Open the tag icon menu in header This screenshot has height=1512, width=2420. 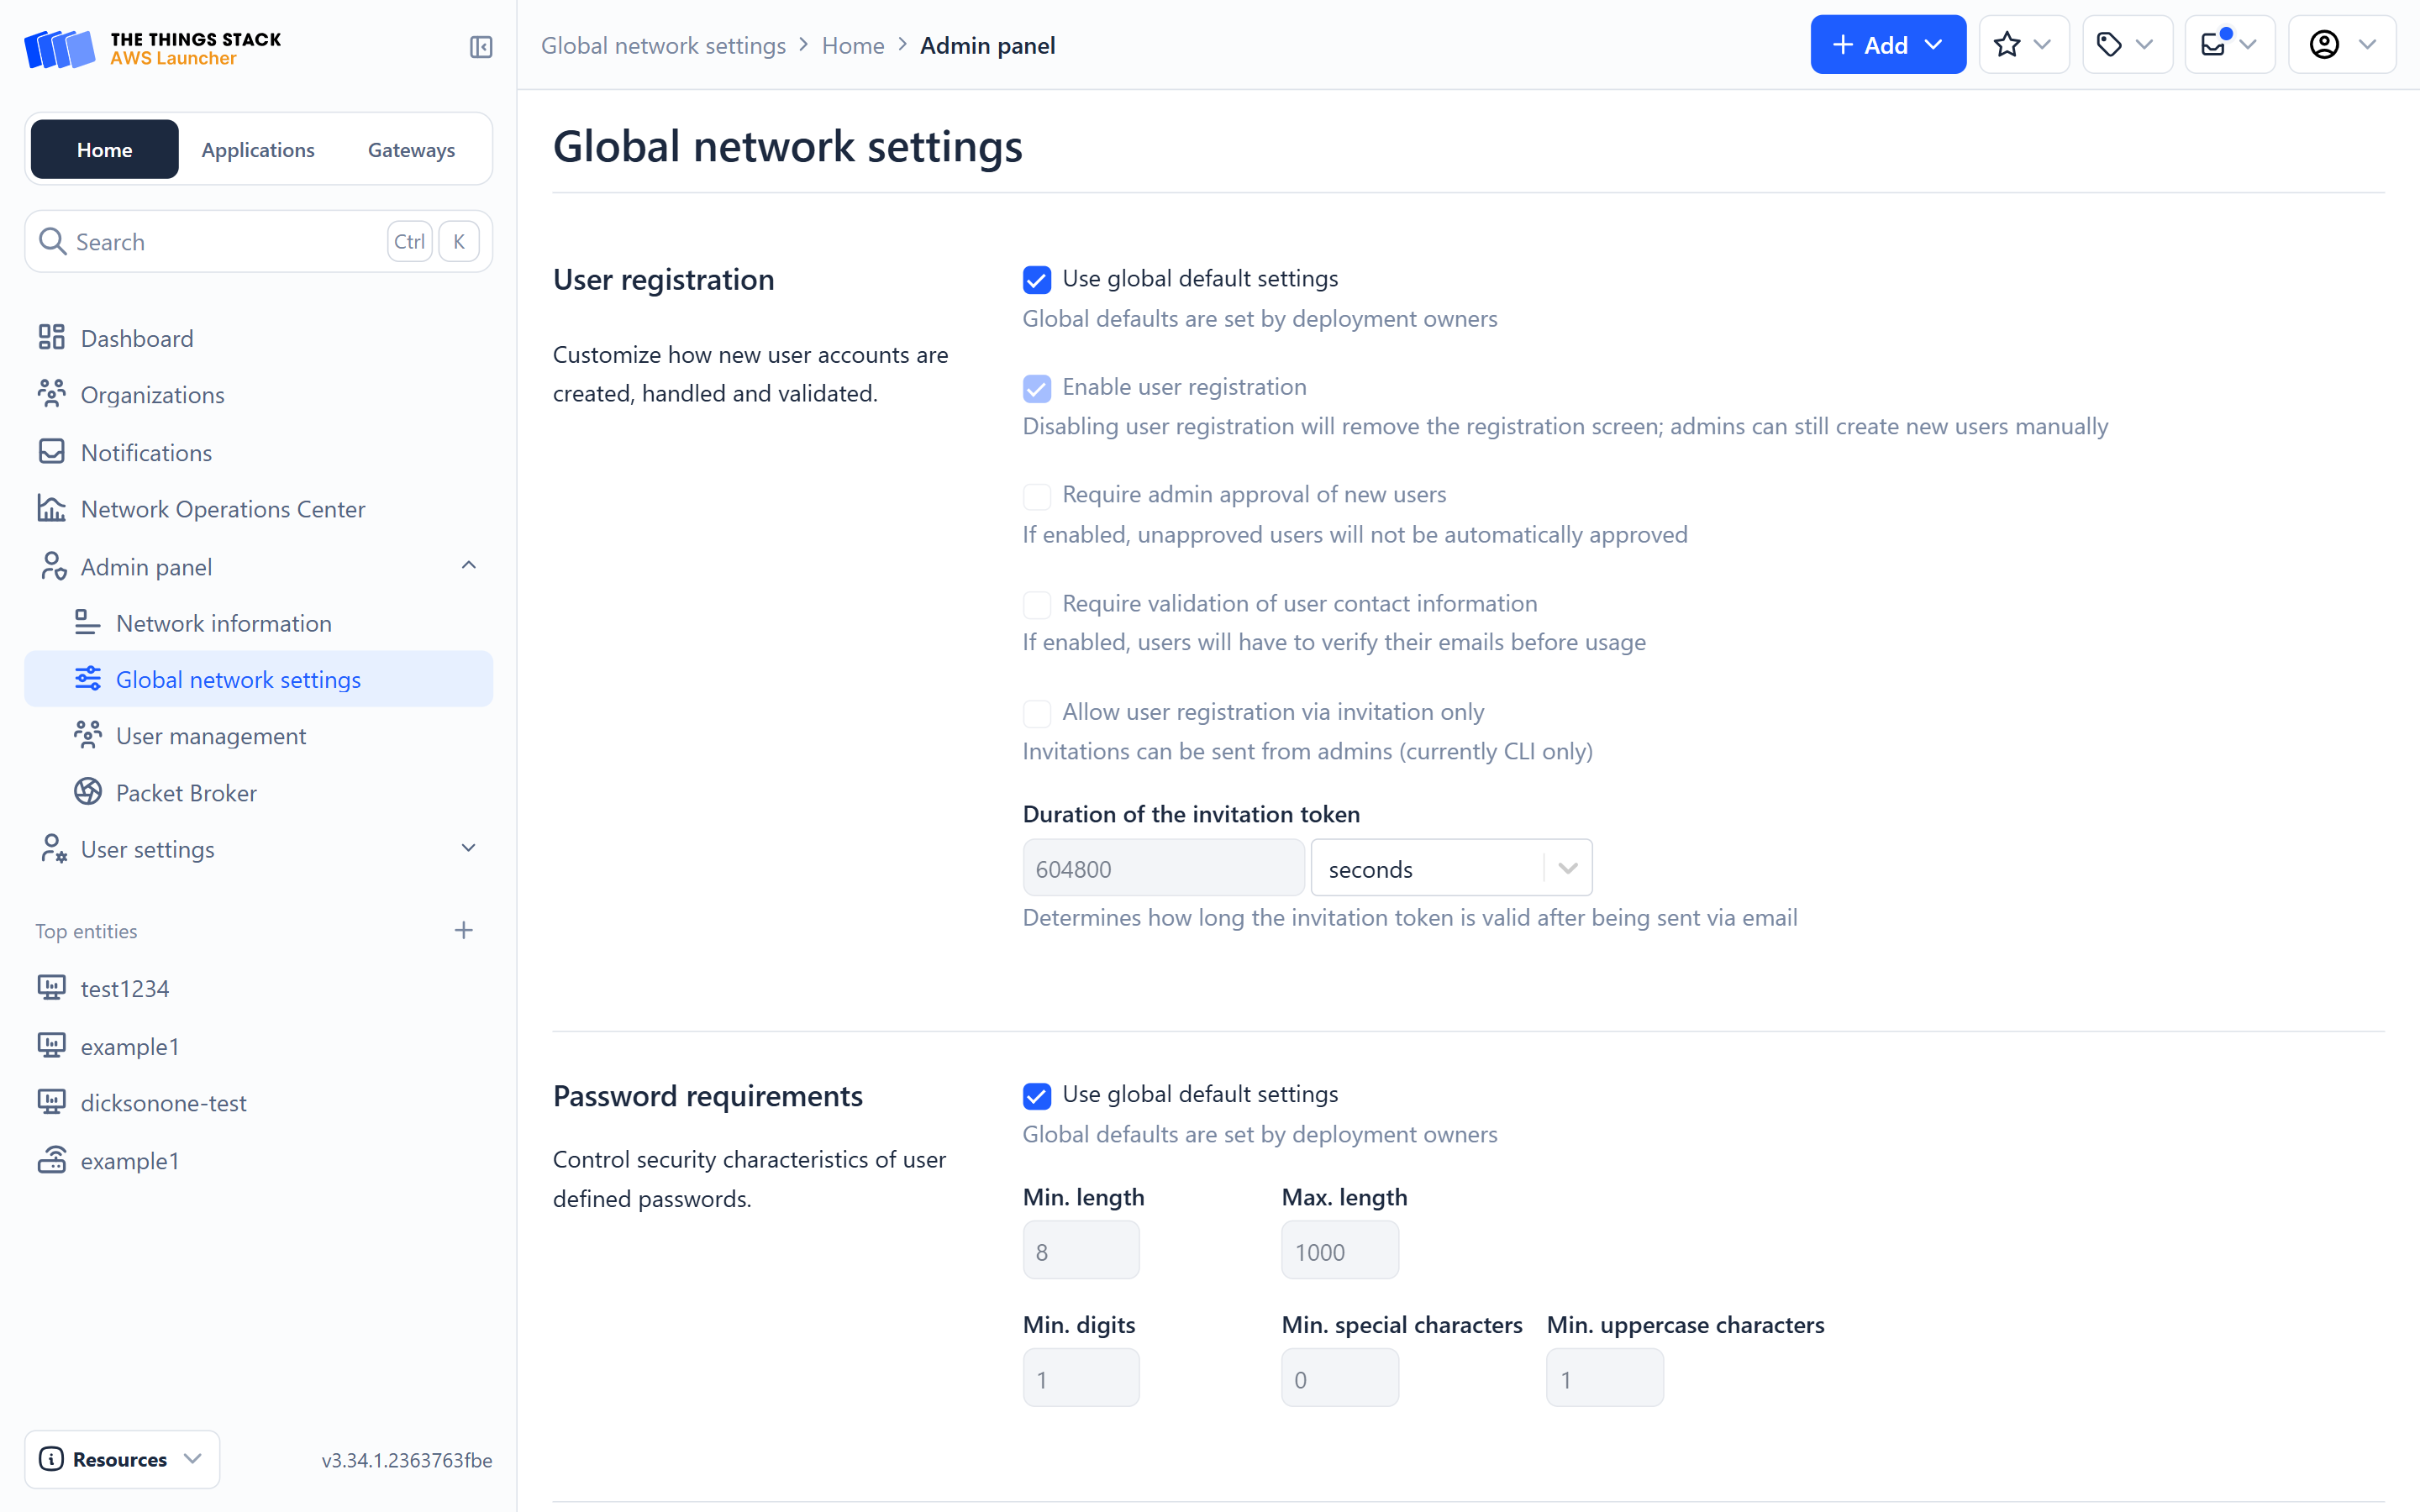coord(2109,45)
